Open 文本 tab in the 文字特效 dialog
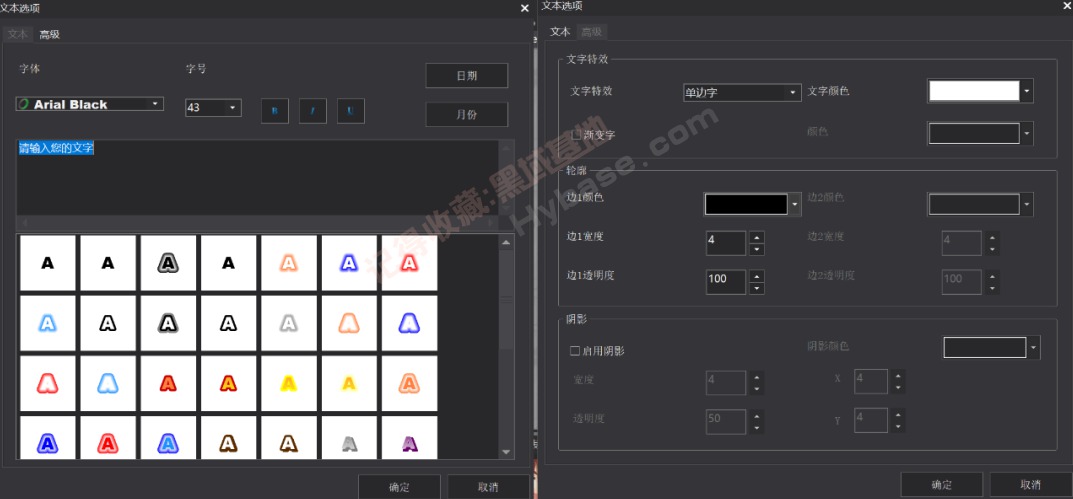This screenshot has width=1073, height=499. (x=560, y=32)
